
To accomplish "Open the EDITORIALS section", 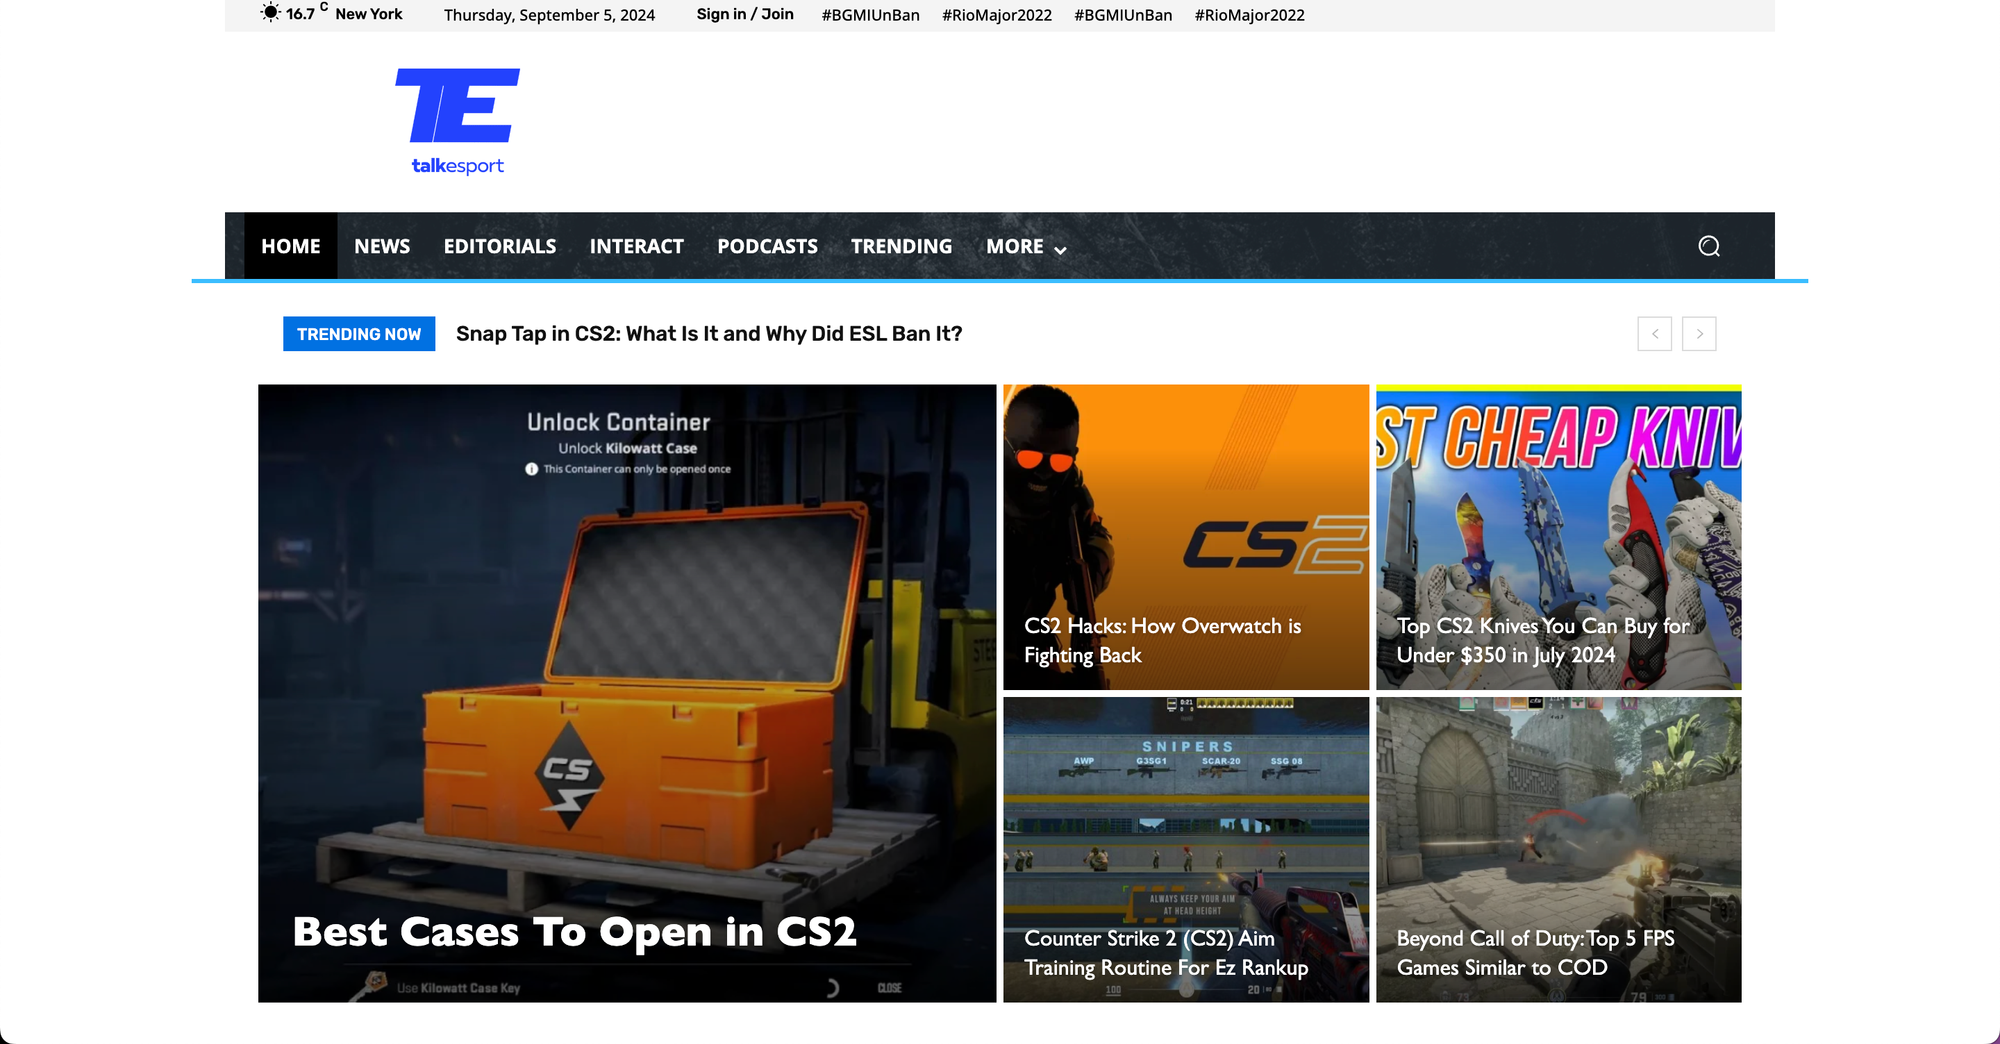I will click(500, 246).
